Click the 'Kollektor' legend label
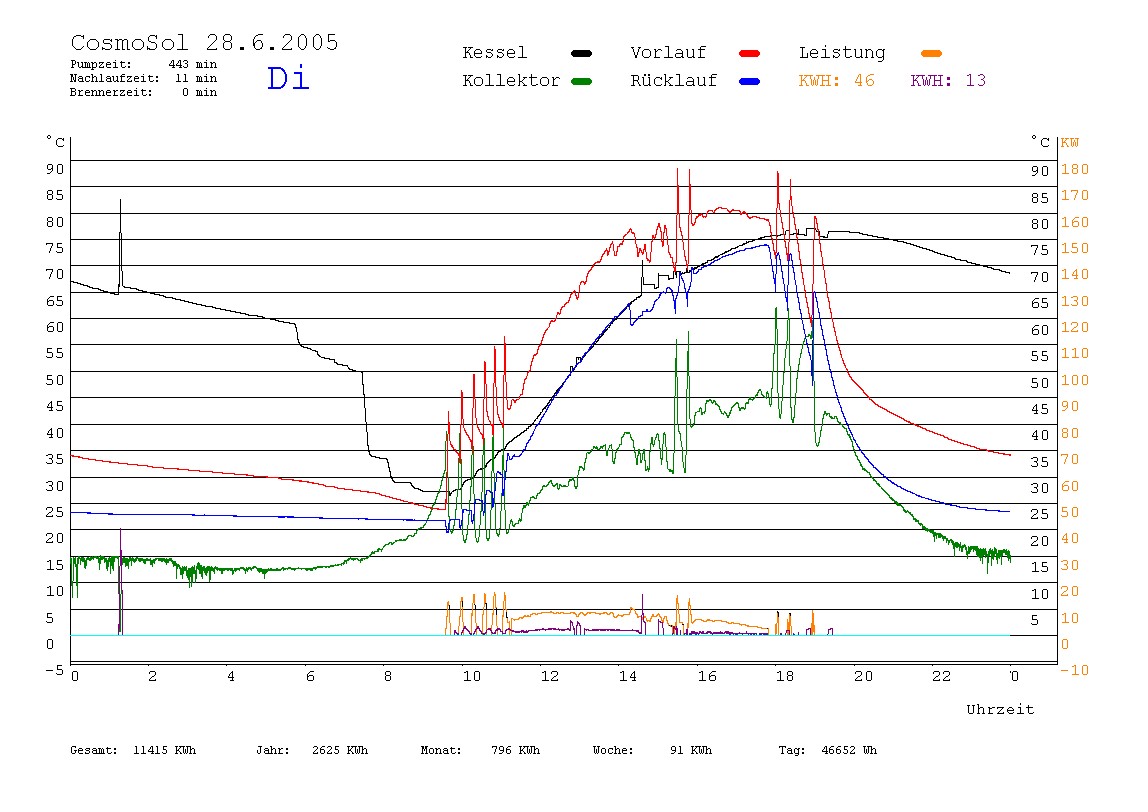Screen dimensions: 1148x812 pos(511,81)
